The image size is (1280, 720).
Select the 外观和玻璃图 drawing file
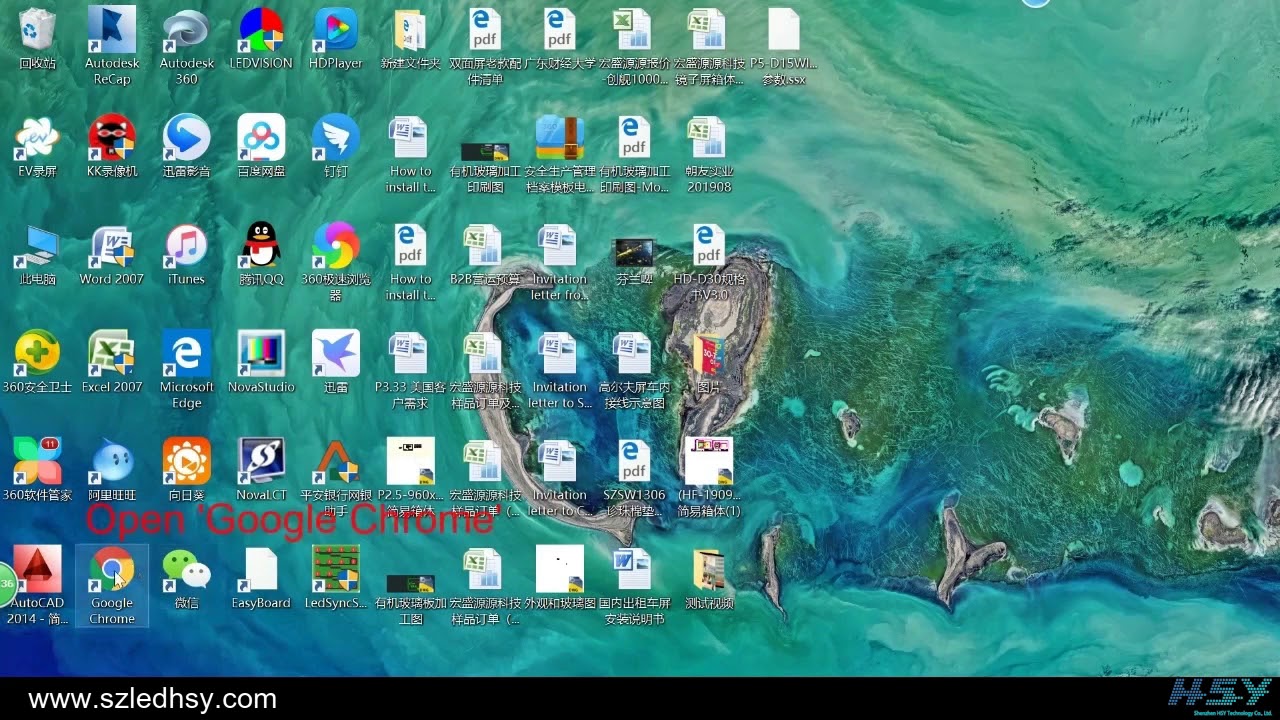click(x=560, y=580)
